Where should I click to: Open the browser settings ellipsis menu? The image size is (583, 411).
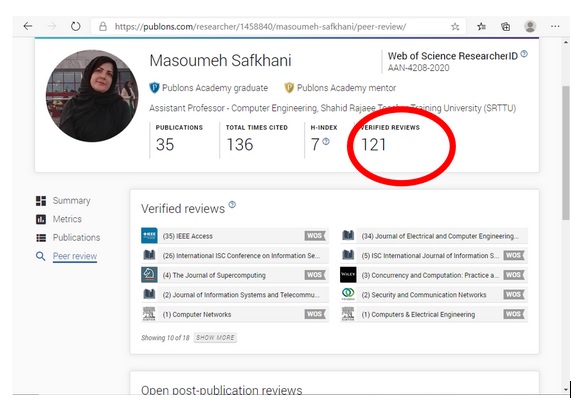555,26
